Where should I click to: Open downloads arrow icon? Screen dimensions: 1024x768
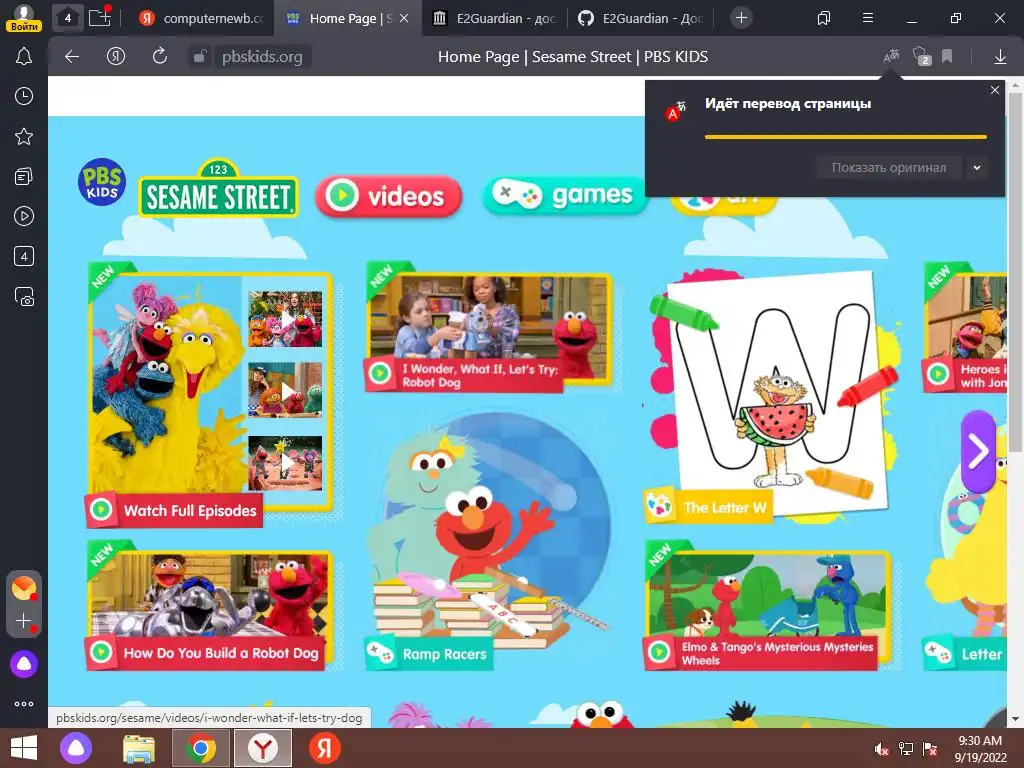(x=1000, y=57)
